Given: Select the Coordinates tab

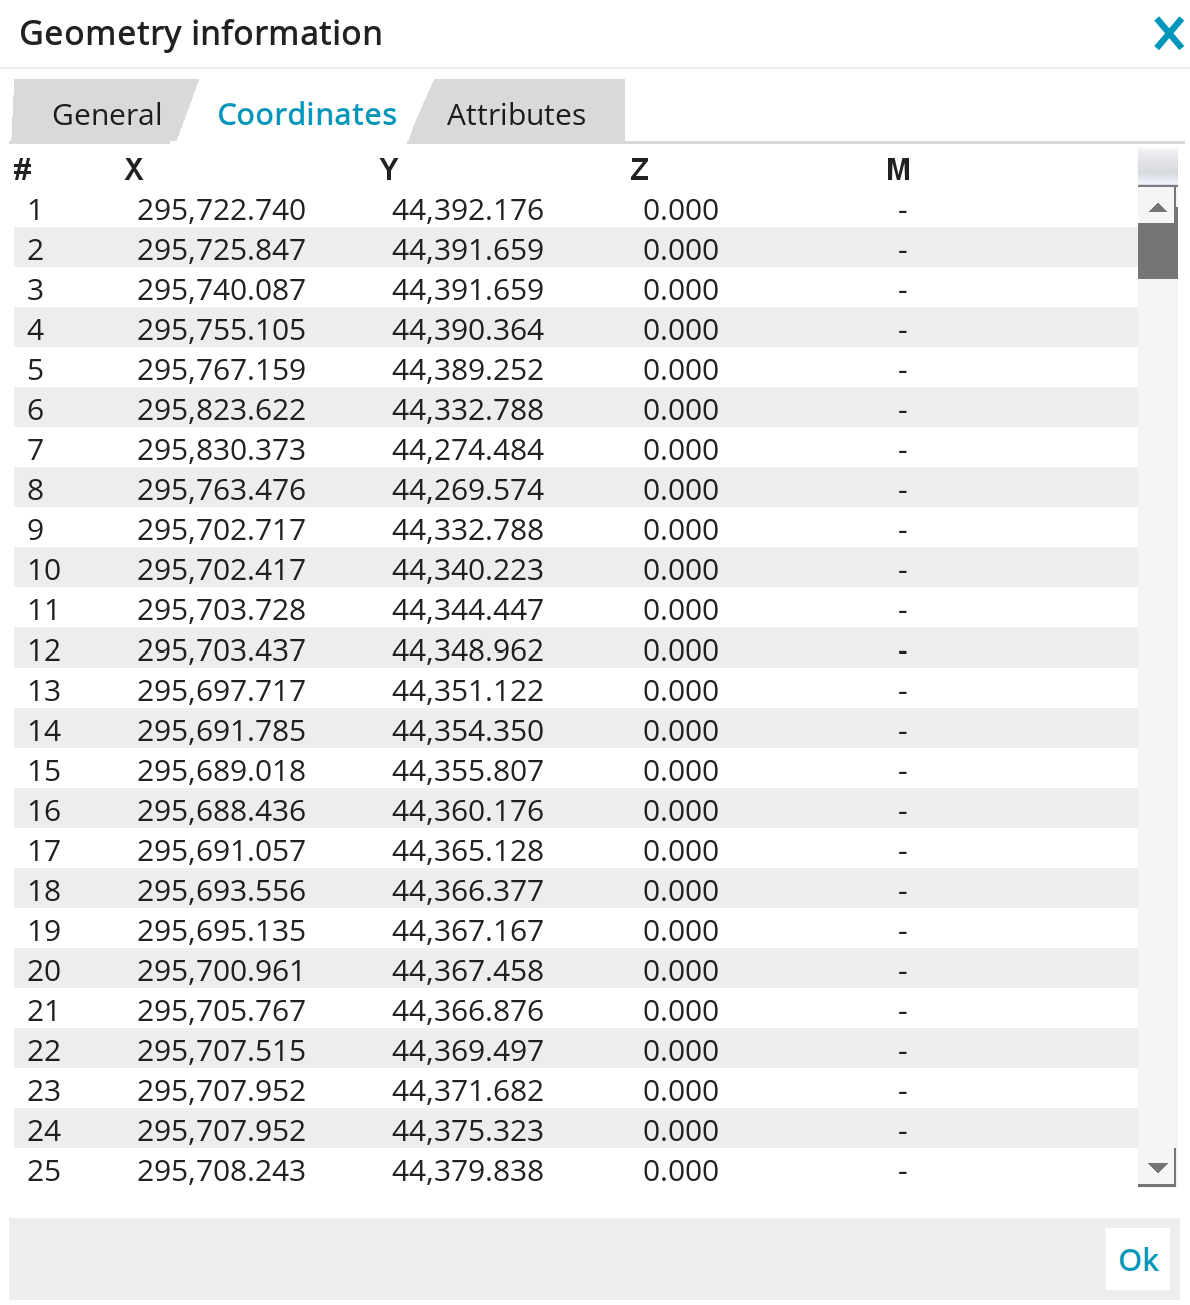Looking at the screenshot, I should (x=307, y=115).
